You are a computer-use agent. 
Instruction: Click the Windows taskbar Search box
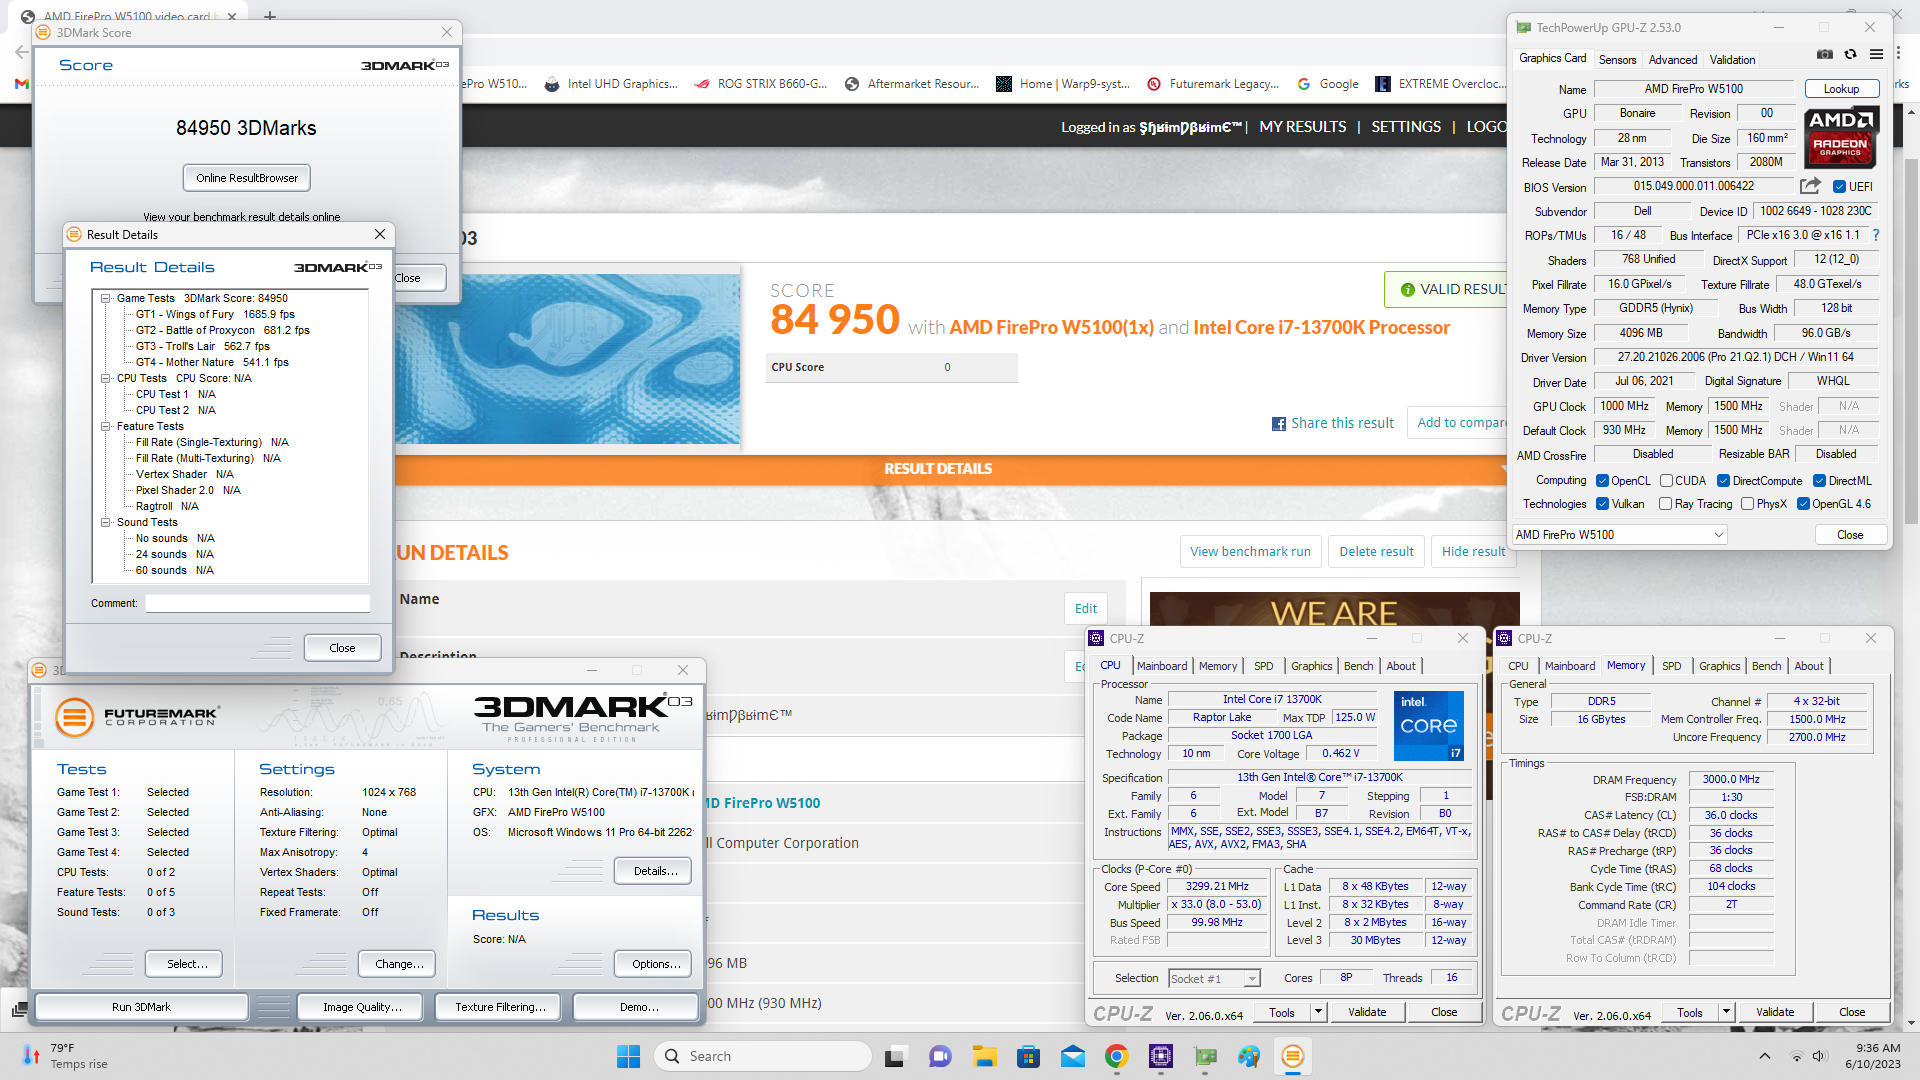pos(762,1056)
